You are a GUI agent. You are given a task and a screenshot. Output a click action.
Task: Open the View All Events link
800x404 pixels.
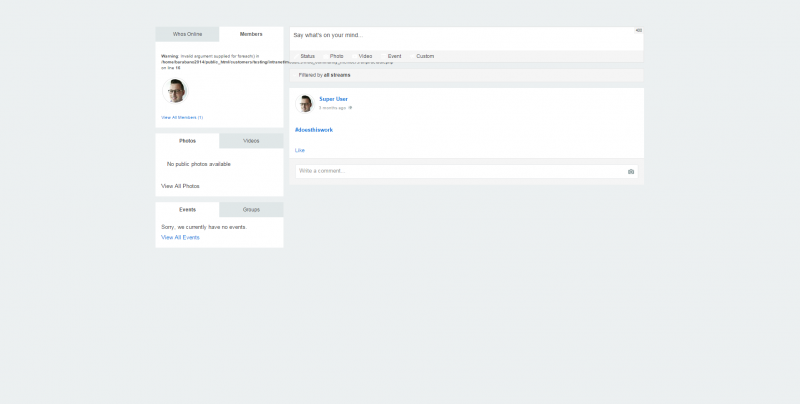(180, 237)
